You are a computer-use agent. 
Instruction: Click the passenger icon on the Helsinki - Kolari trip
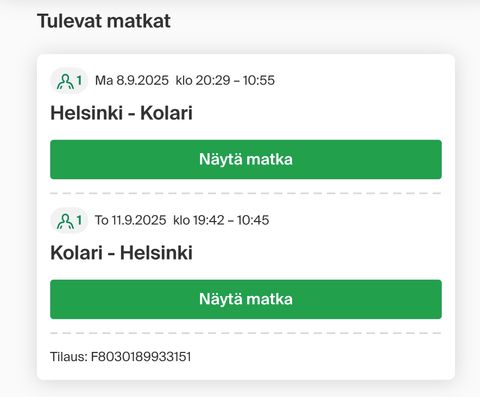click(x=65, y=82)
